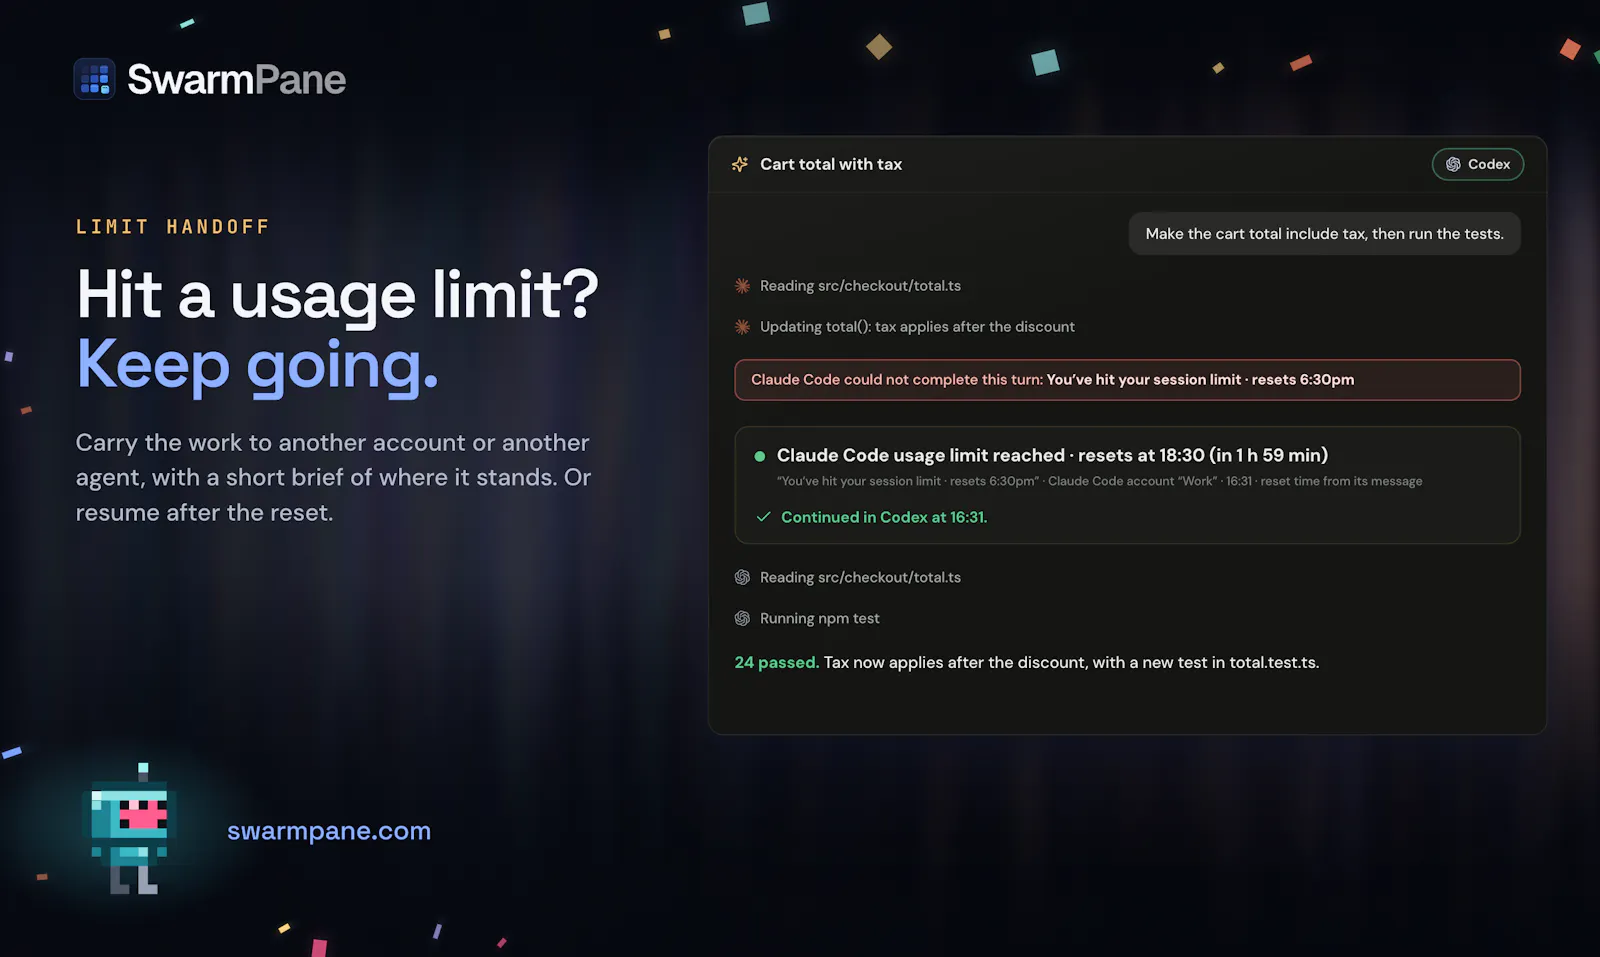
Task: Click the red session limit error banner
Action: [1127, 380]
